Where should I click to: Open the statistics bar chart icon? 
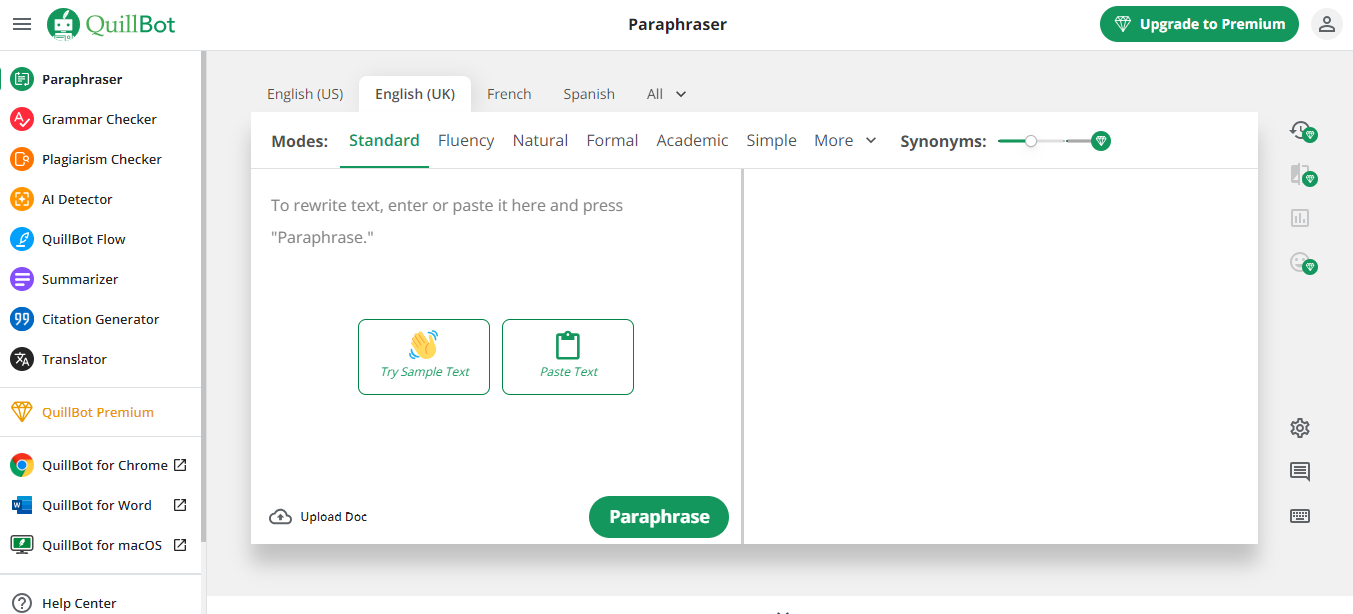(x=1300, y=218)
